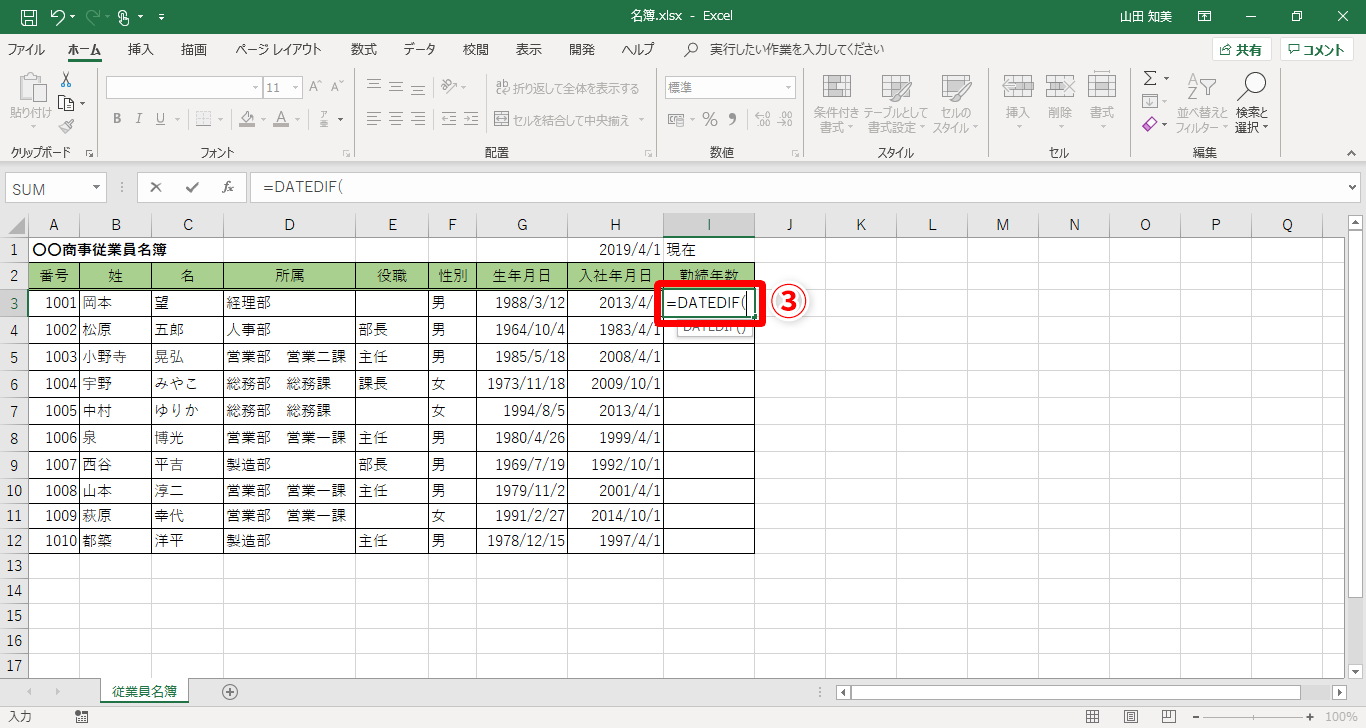The image size is (1366, 728).
Task: Toggle middle vertical alignment
Action: [396, 87]
